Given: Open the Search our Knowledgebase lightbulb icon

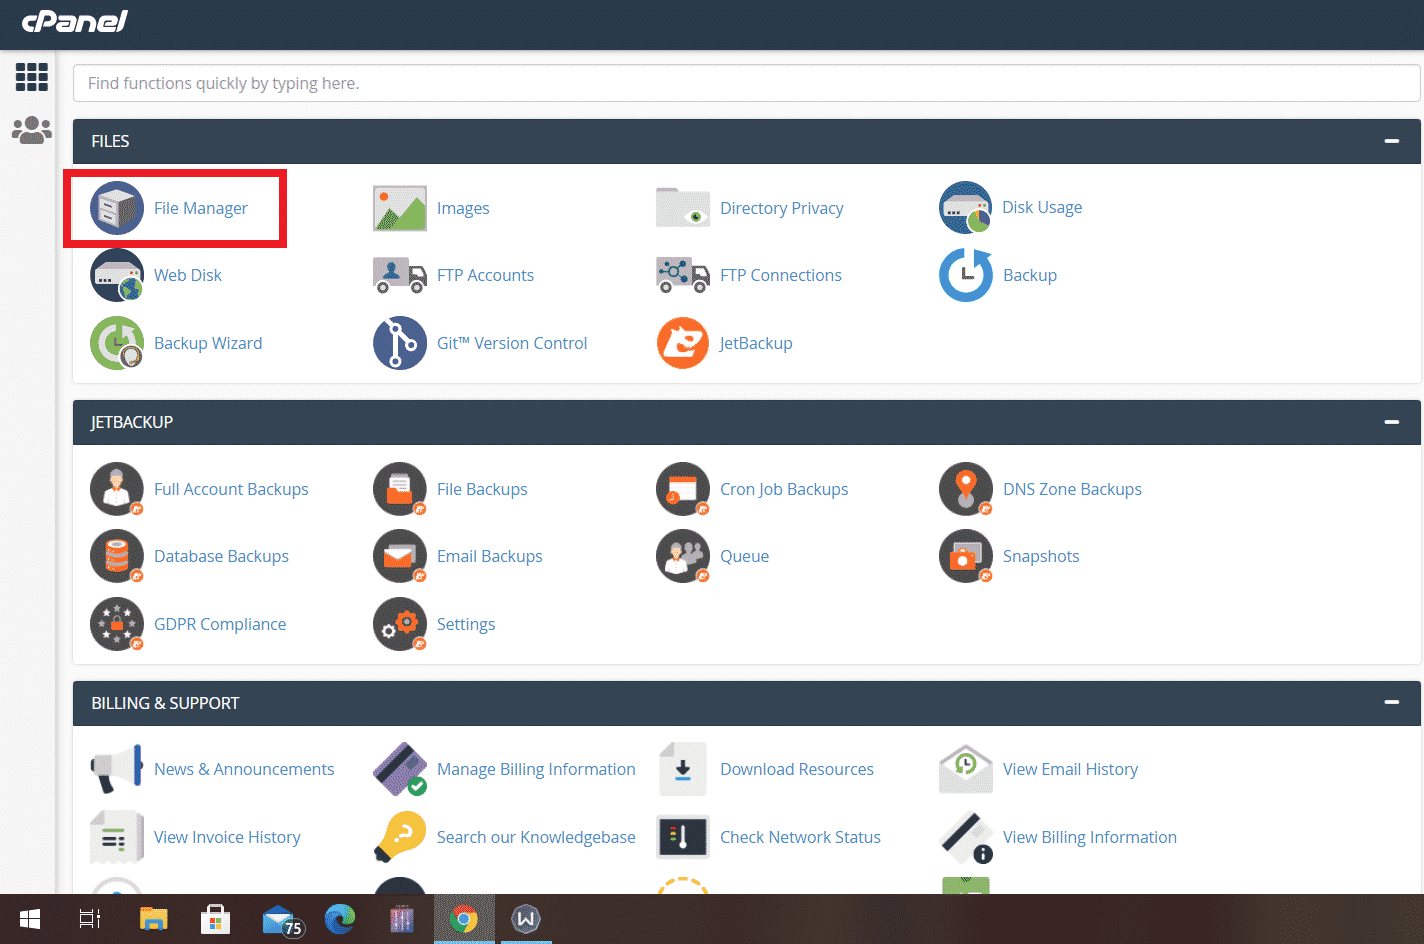Looking at the screenshot, I should coord(400,837).
